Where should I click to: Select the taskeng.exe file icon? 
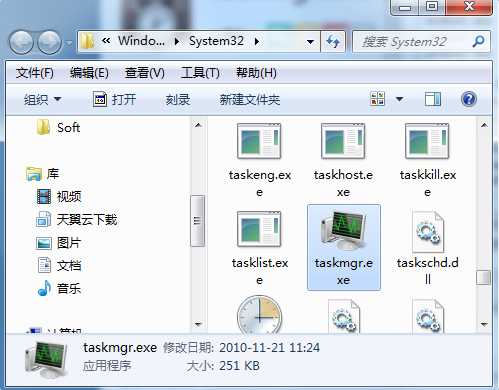(259, 141)
